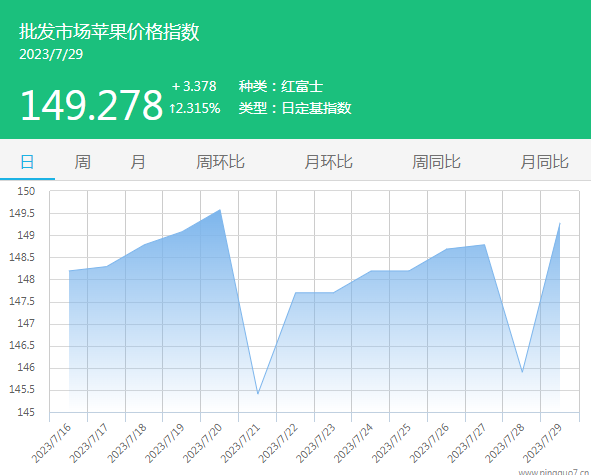Click the 149.278 index value
591x475 pixels.
(x=91, y=105)
